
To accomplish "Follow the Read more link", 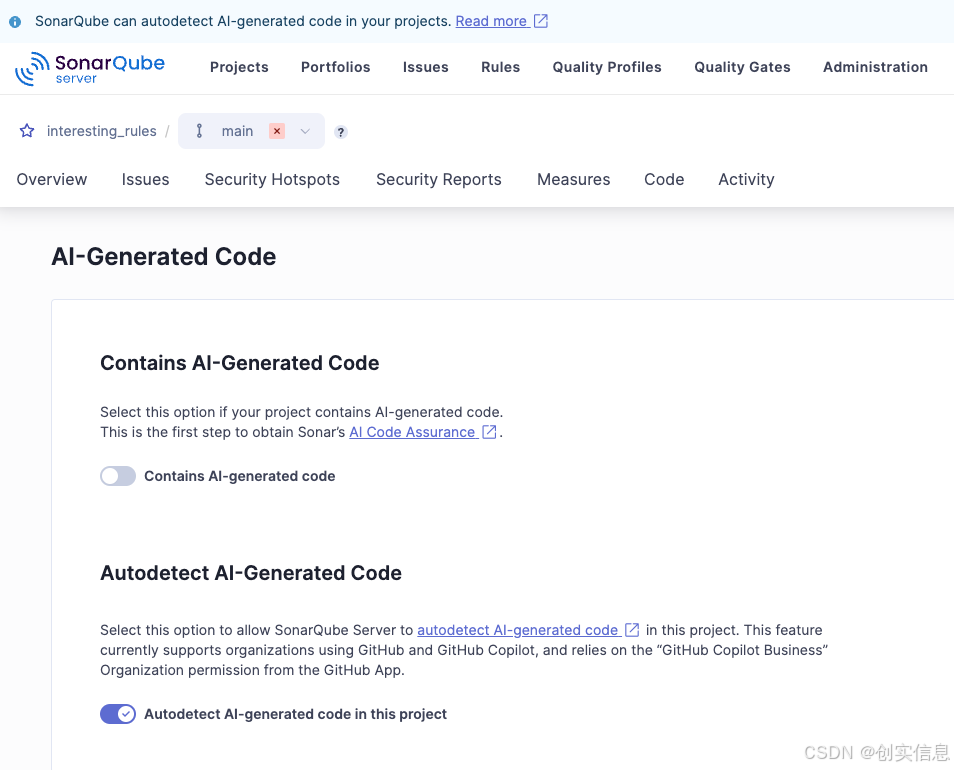I will coord(491,21).
